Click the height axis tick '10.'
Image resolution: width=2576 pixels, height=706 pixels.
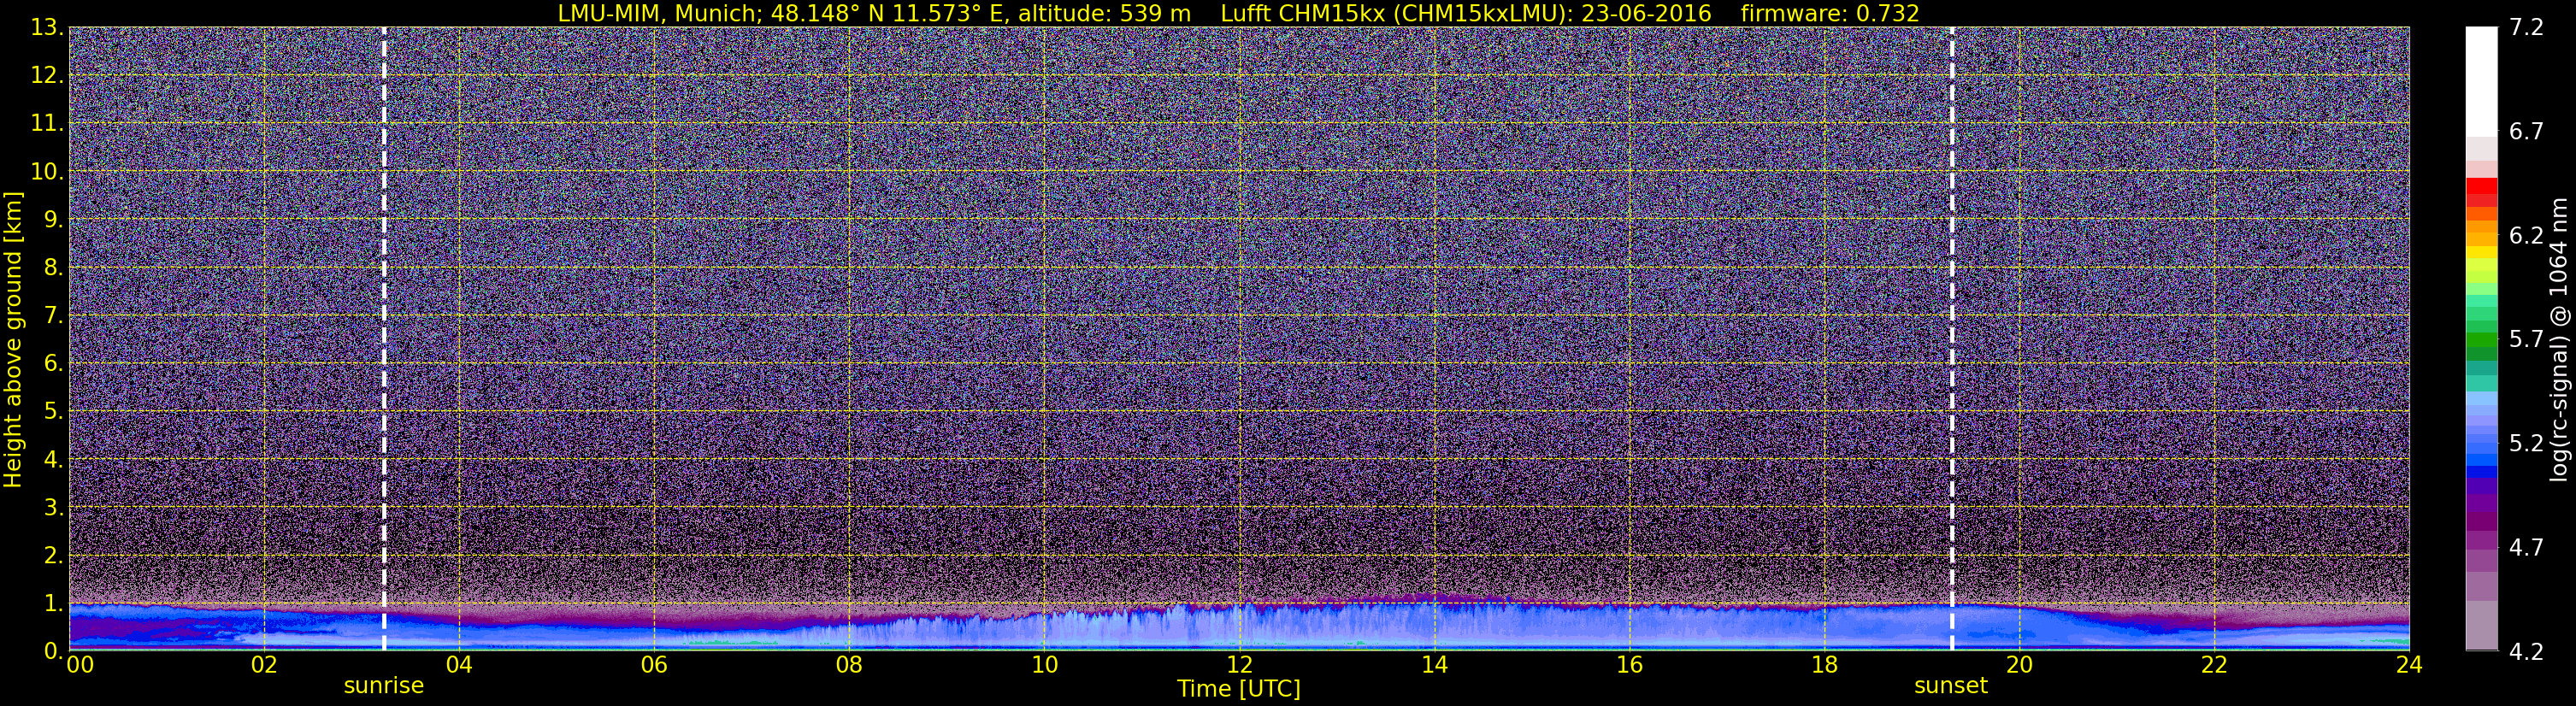[46, 171]
